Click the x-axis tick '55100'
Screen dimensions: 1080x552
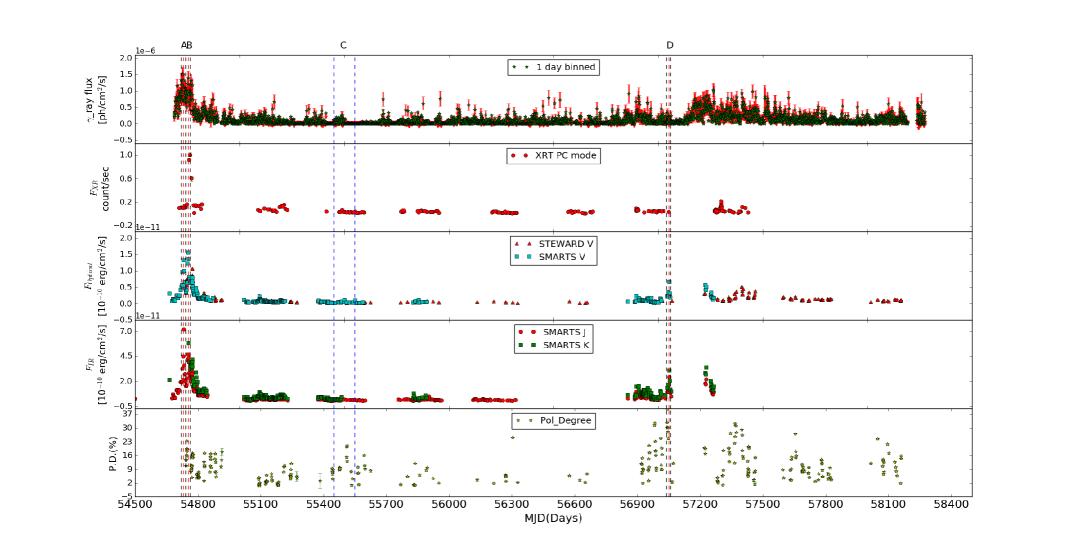tap(261, 505)
